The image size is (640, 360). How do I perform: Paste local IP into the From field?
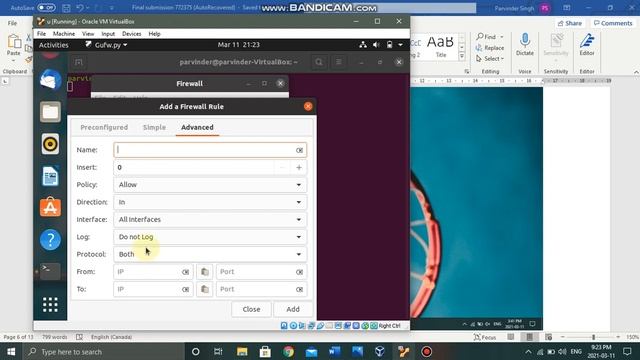(x=204, y=272)
